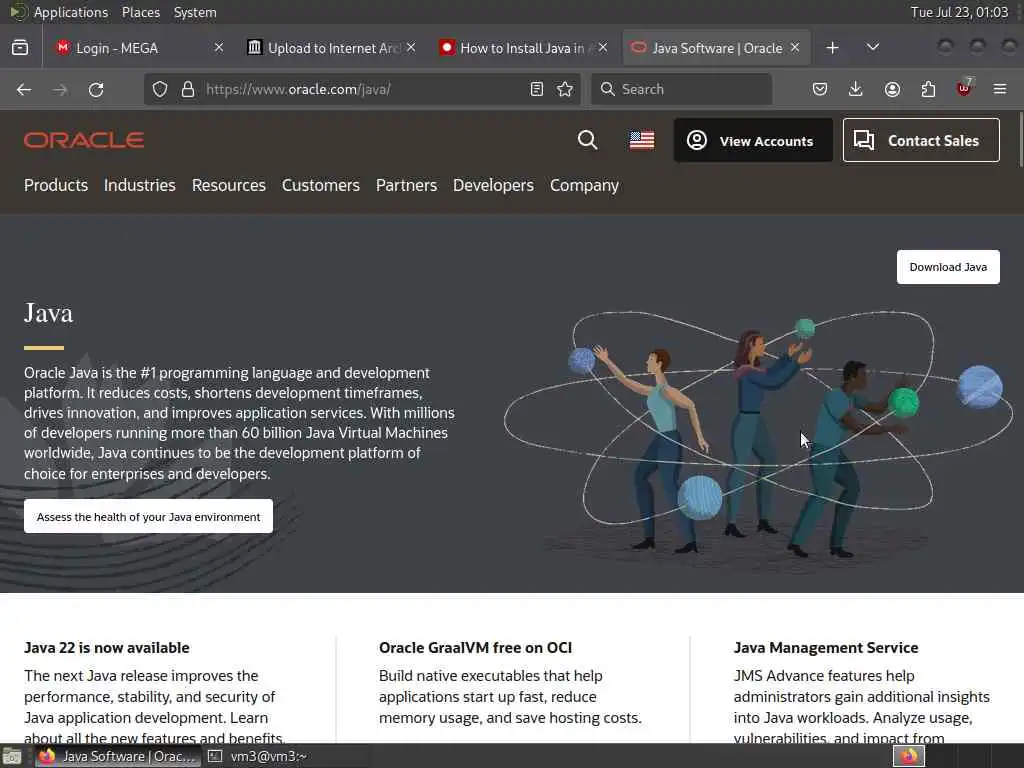This screenshot has height=768, width=1024.
Task: Close the Login - MEGA tab
Action: pyautogui.click(x=219, y=48)
